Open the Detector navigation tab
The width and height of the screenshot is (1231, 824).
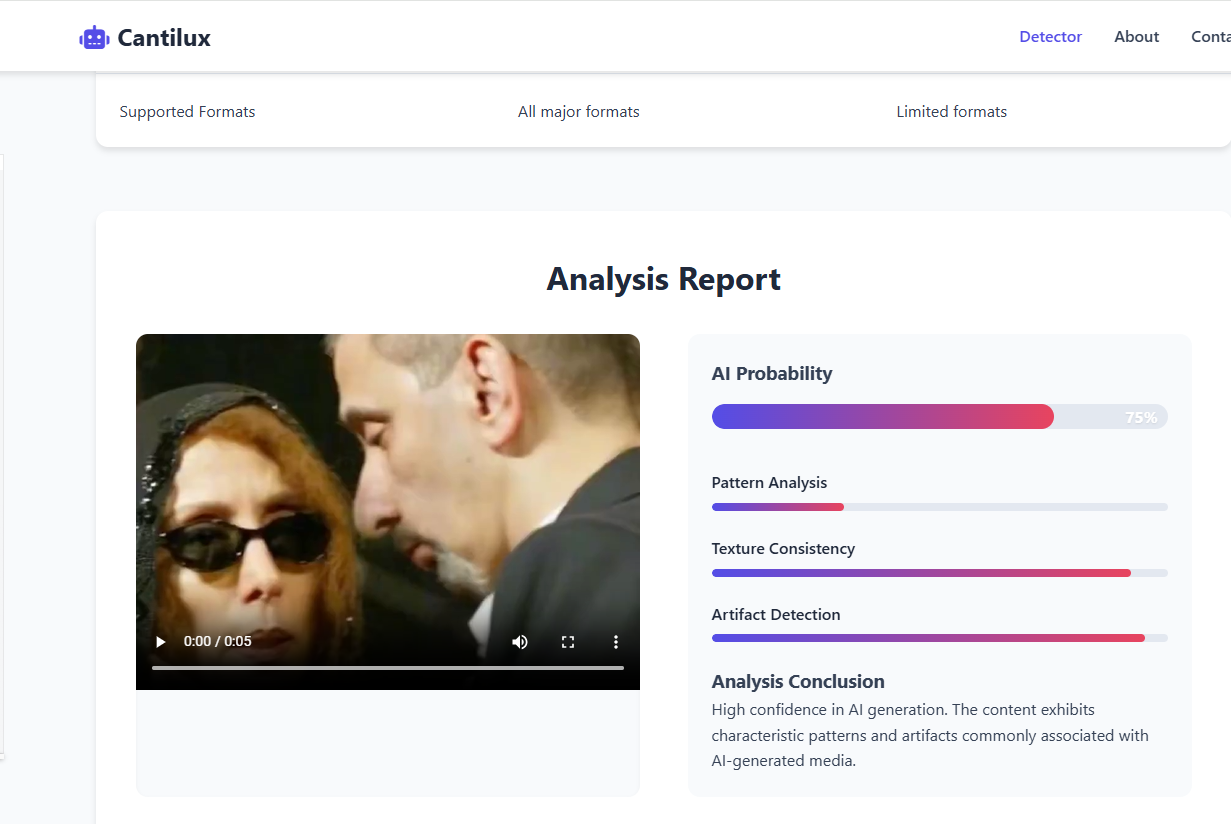tap(1050, 37)
